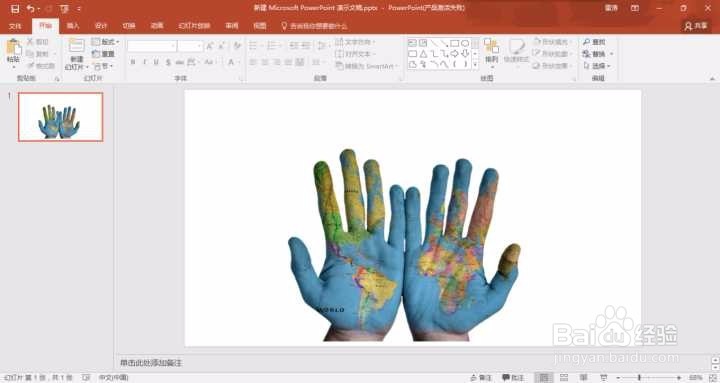Select the Format Painter brush
Image resolution: width=720 pixels, height=383 pixels.
point(40,66)
